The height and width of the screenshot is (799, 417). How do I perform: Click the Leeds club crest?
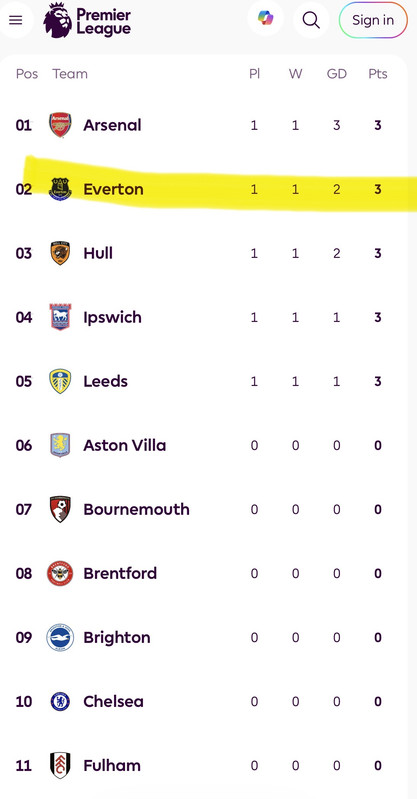[x=60, y=381]
